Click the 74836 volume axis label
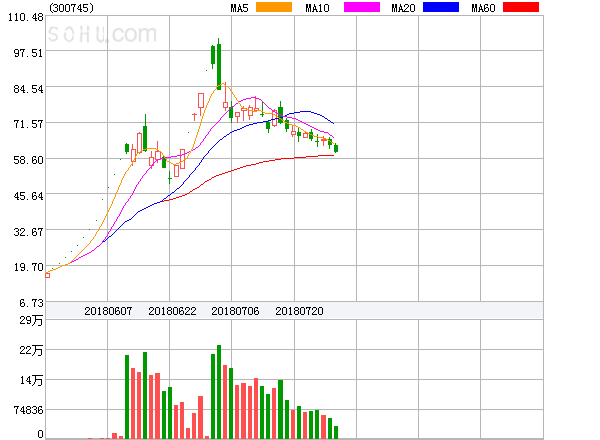 point(28,410)
